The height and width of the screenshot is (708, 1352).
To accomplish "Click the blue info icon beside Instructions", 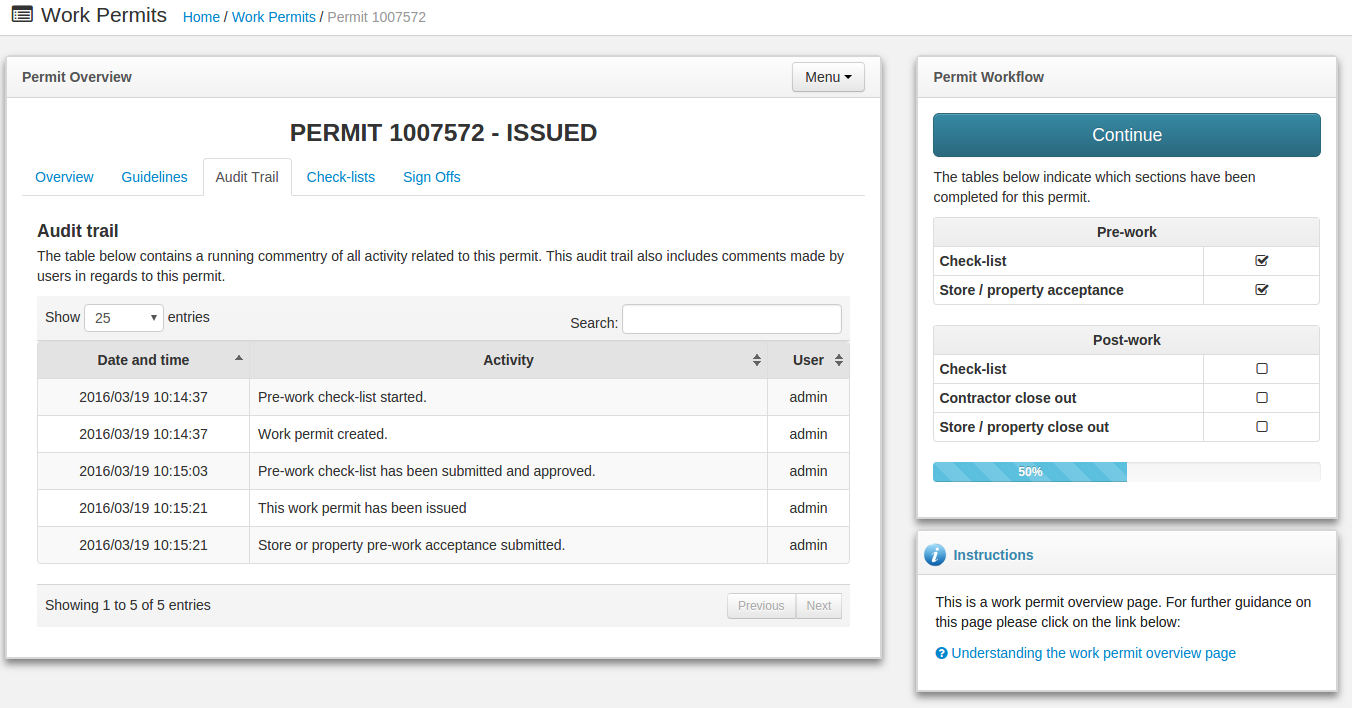I will 935,555.
